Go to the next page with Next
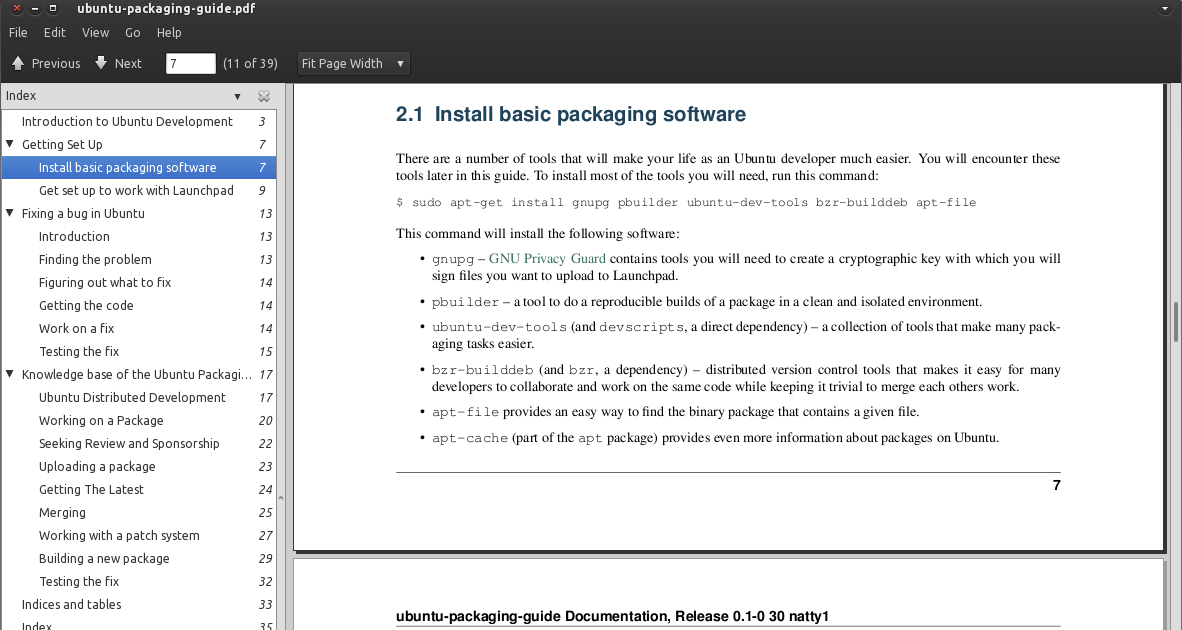Viewport: 1182px width, 630px height. tap(118, 63)
